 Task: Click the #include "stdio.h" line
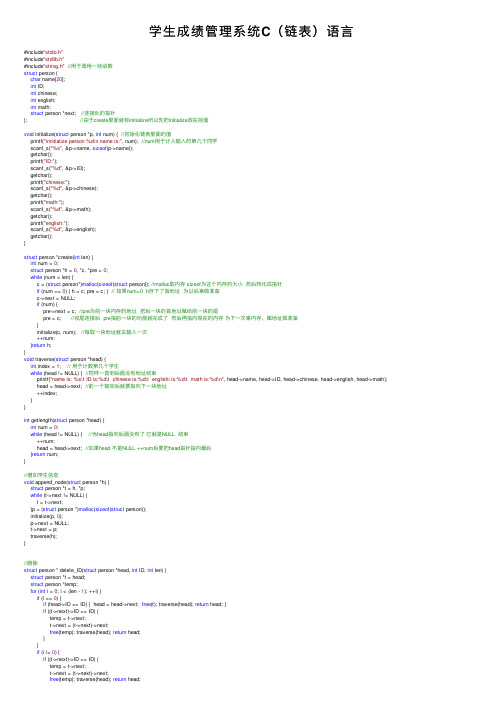coord(43,52)
